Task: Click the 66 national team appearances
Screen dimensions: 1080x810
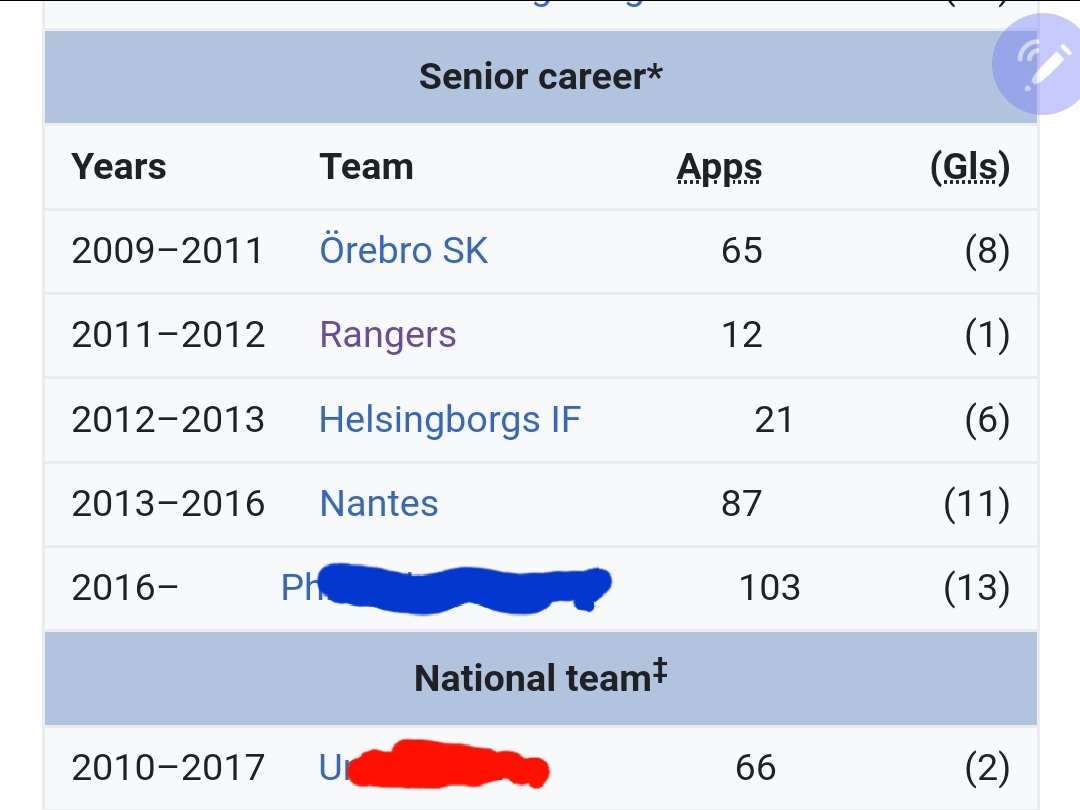Action: pyautogui.click(x=756, y=767)
